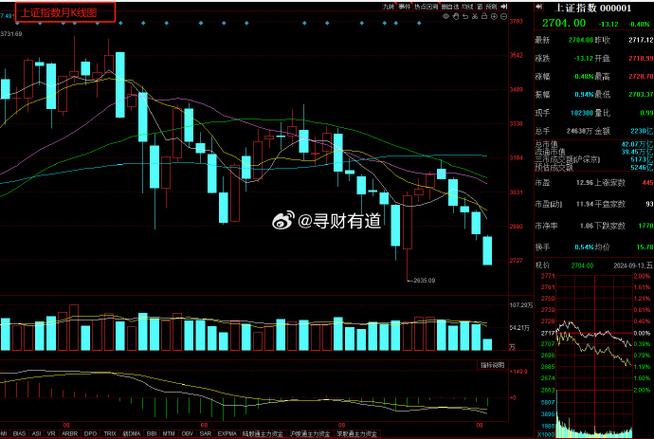Viewport: 654px width, 439px height.
Task: Collapse chart via arrow icon after 预测
Action: [x=503, y=7]
